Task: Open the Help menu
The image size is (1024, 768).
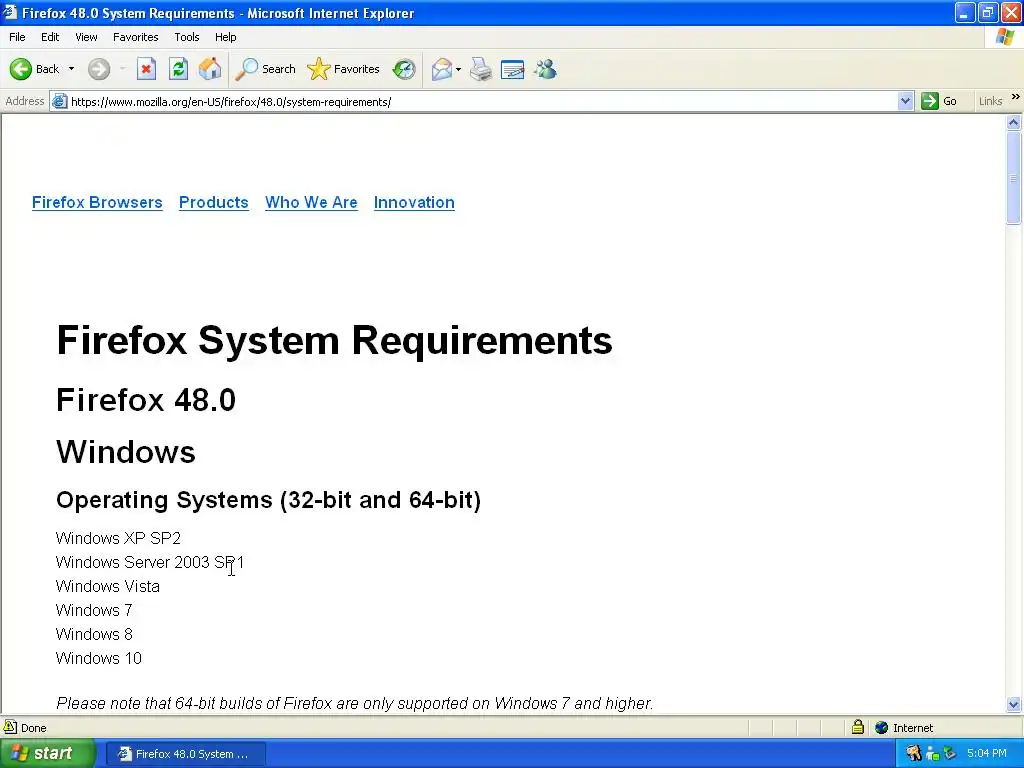Action: pyautogui.click(x=225, y=37)
